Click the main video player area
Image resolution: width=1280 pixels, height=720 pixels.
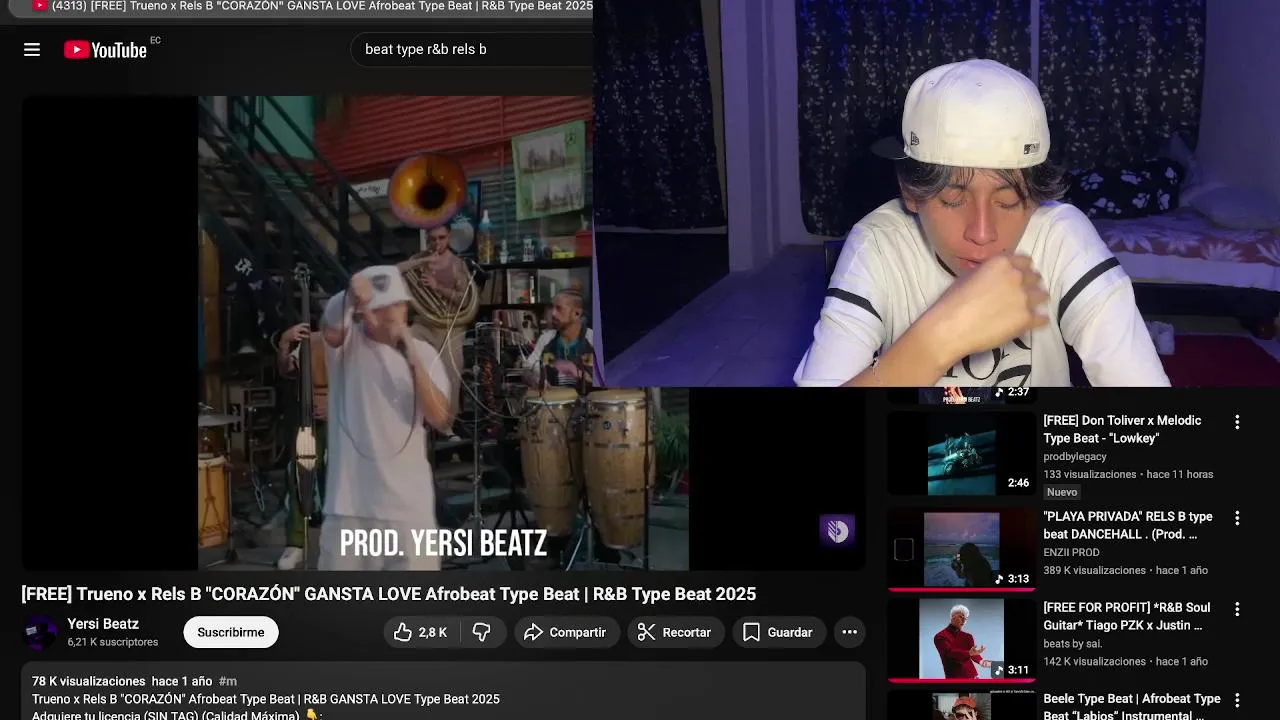coord(443,333)
